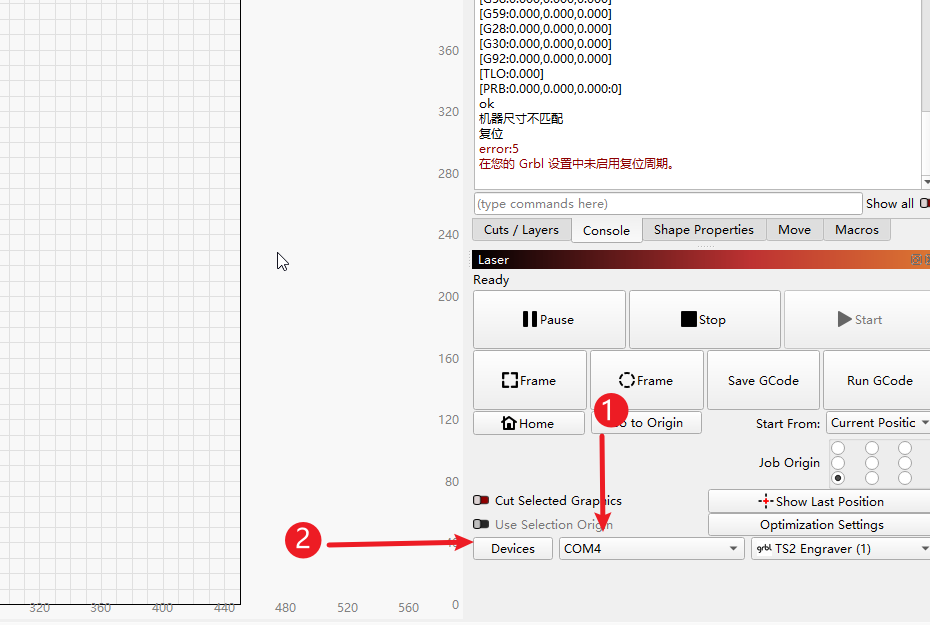Click the console command input field
Screen dimensions: 930x625
pyautogui.click(x=667, y=204)
